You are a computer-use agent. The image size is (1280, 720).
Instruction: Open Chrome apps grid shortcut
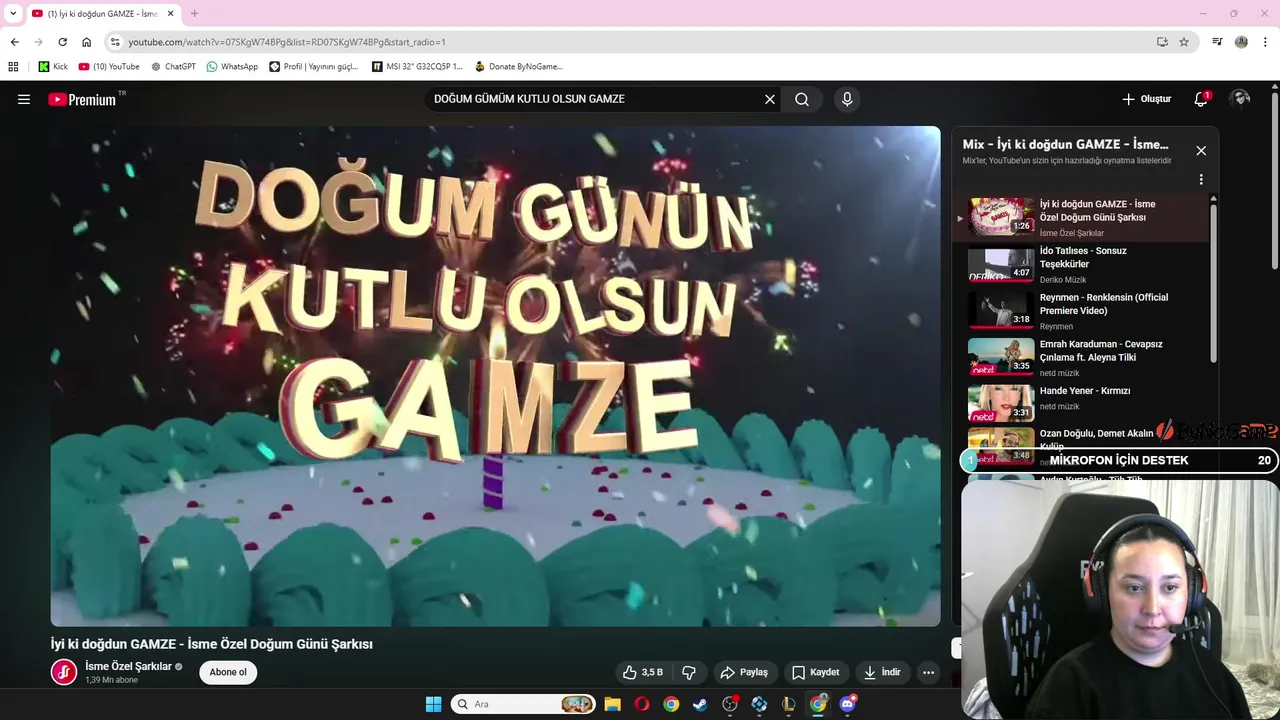click(13, 67)
